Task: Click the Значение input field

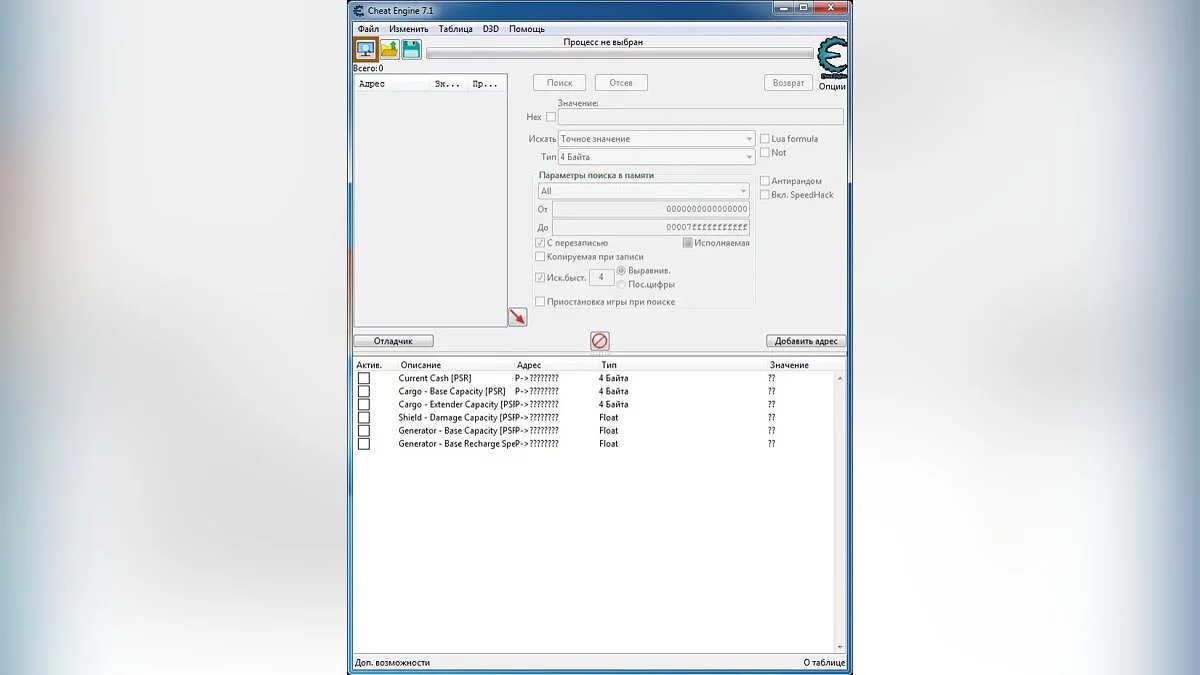Action: pyautogui.click(x=700, y=117)
